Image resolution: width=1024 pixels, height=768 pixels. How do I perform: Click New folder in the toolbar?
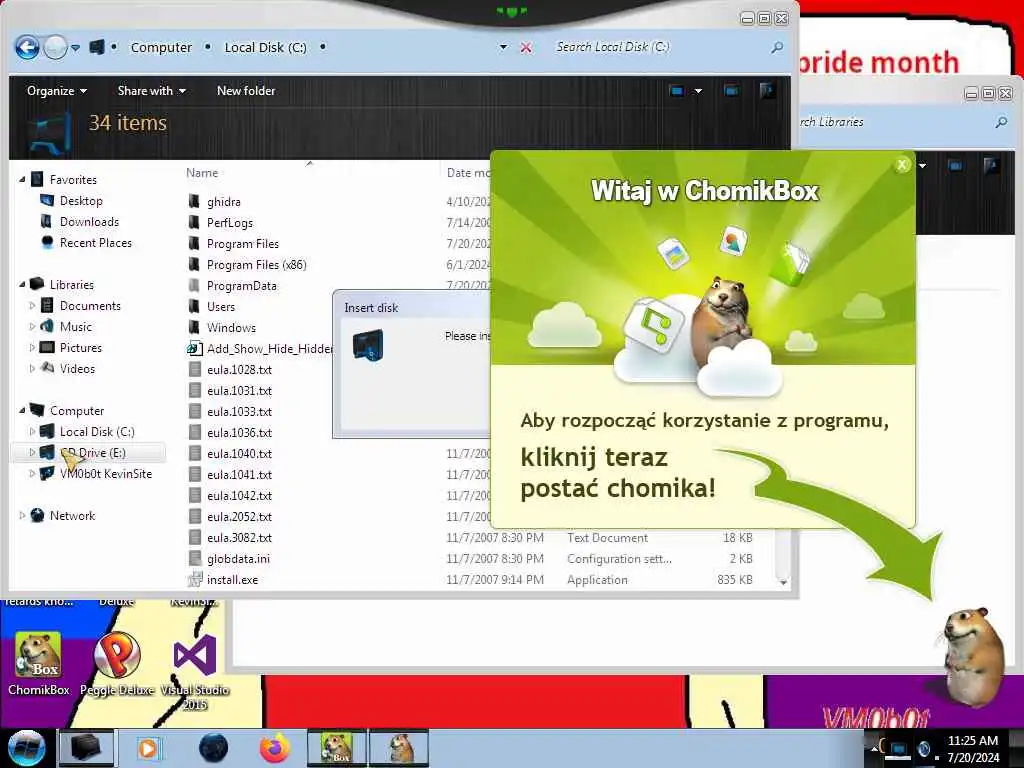tap(246, 91)
